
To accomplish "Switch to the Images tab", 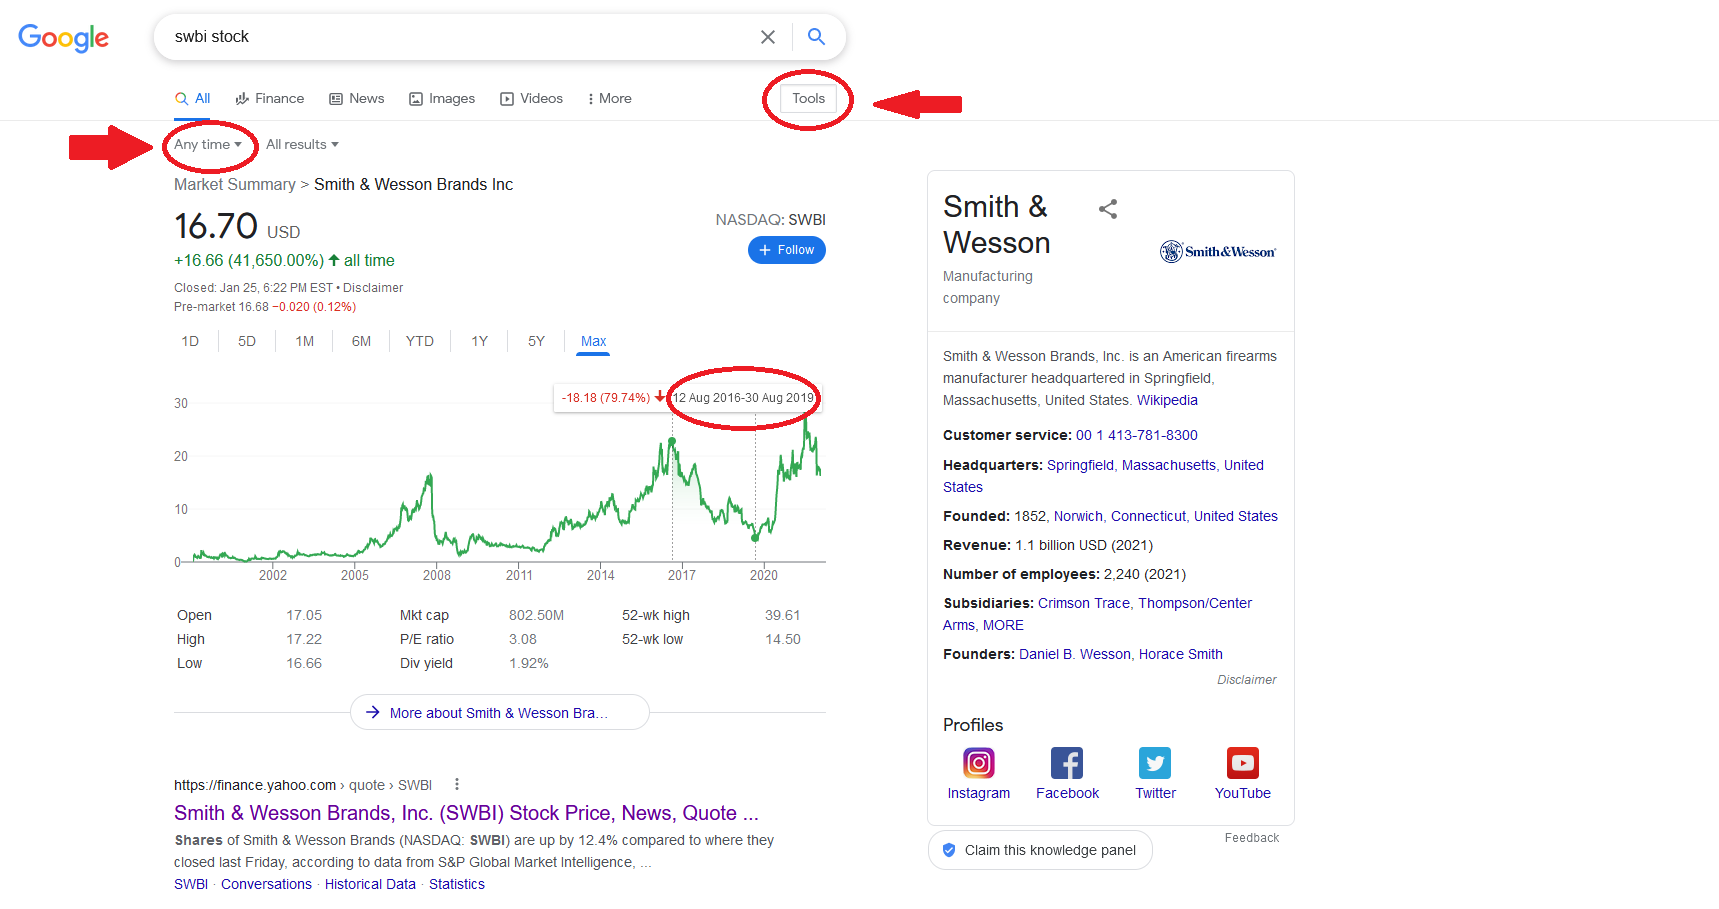I will (442, 99).
